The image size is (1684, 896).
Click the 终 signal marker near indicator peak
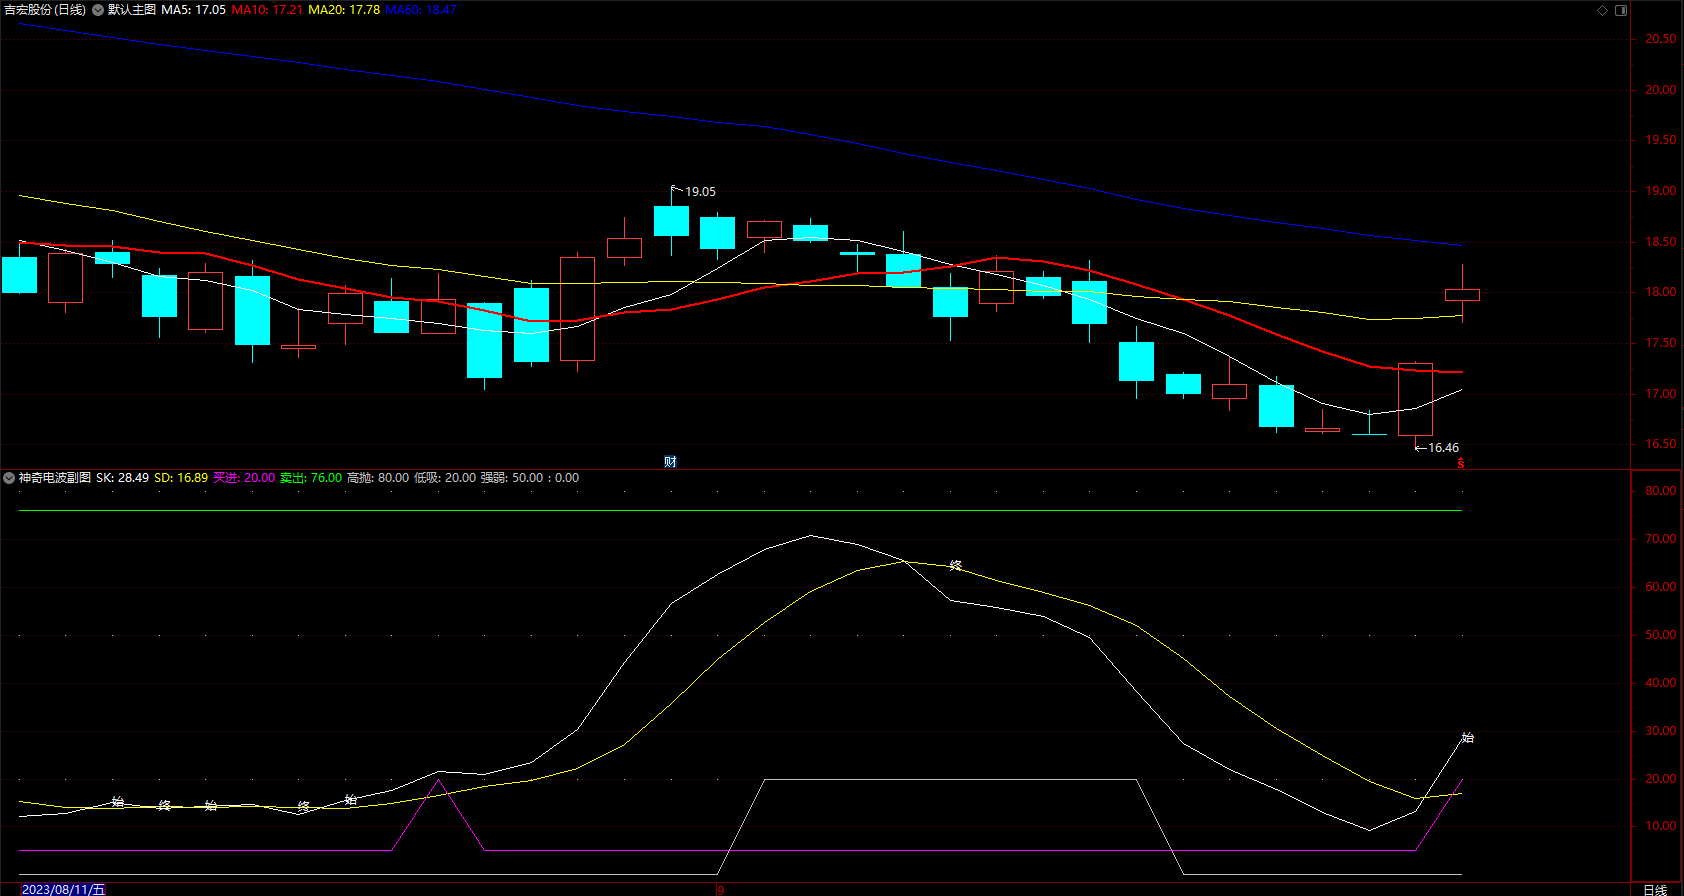click(955, 566)
